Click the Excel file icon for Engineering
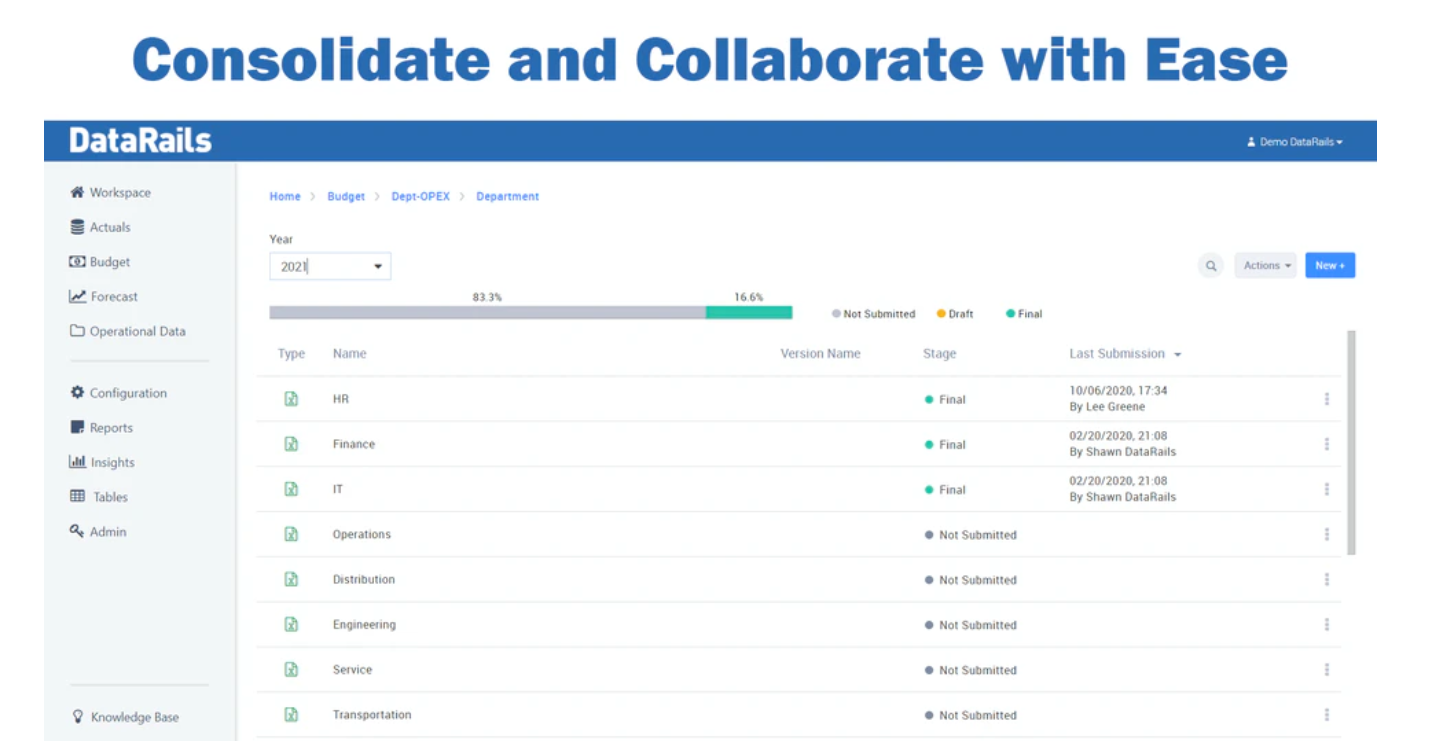 point(291,624)
